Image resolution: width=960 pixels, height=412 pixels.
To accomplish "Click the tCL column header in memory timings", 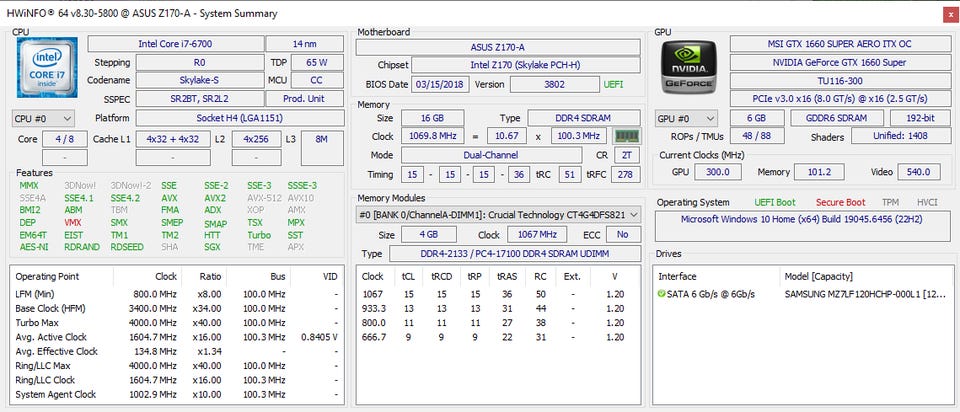I will tap(408, 276).
